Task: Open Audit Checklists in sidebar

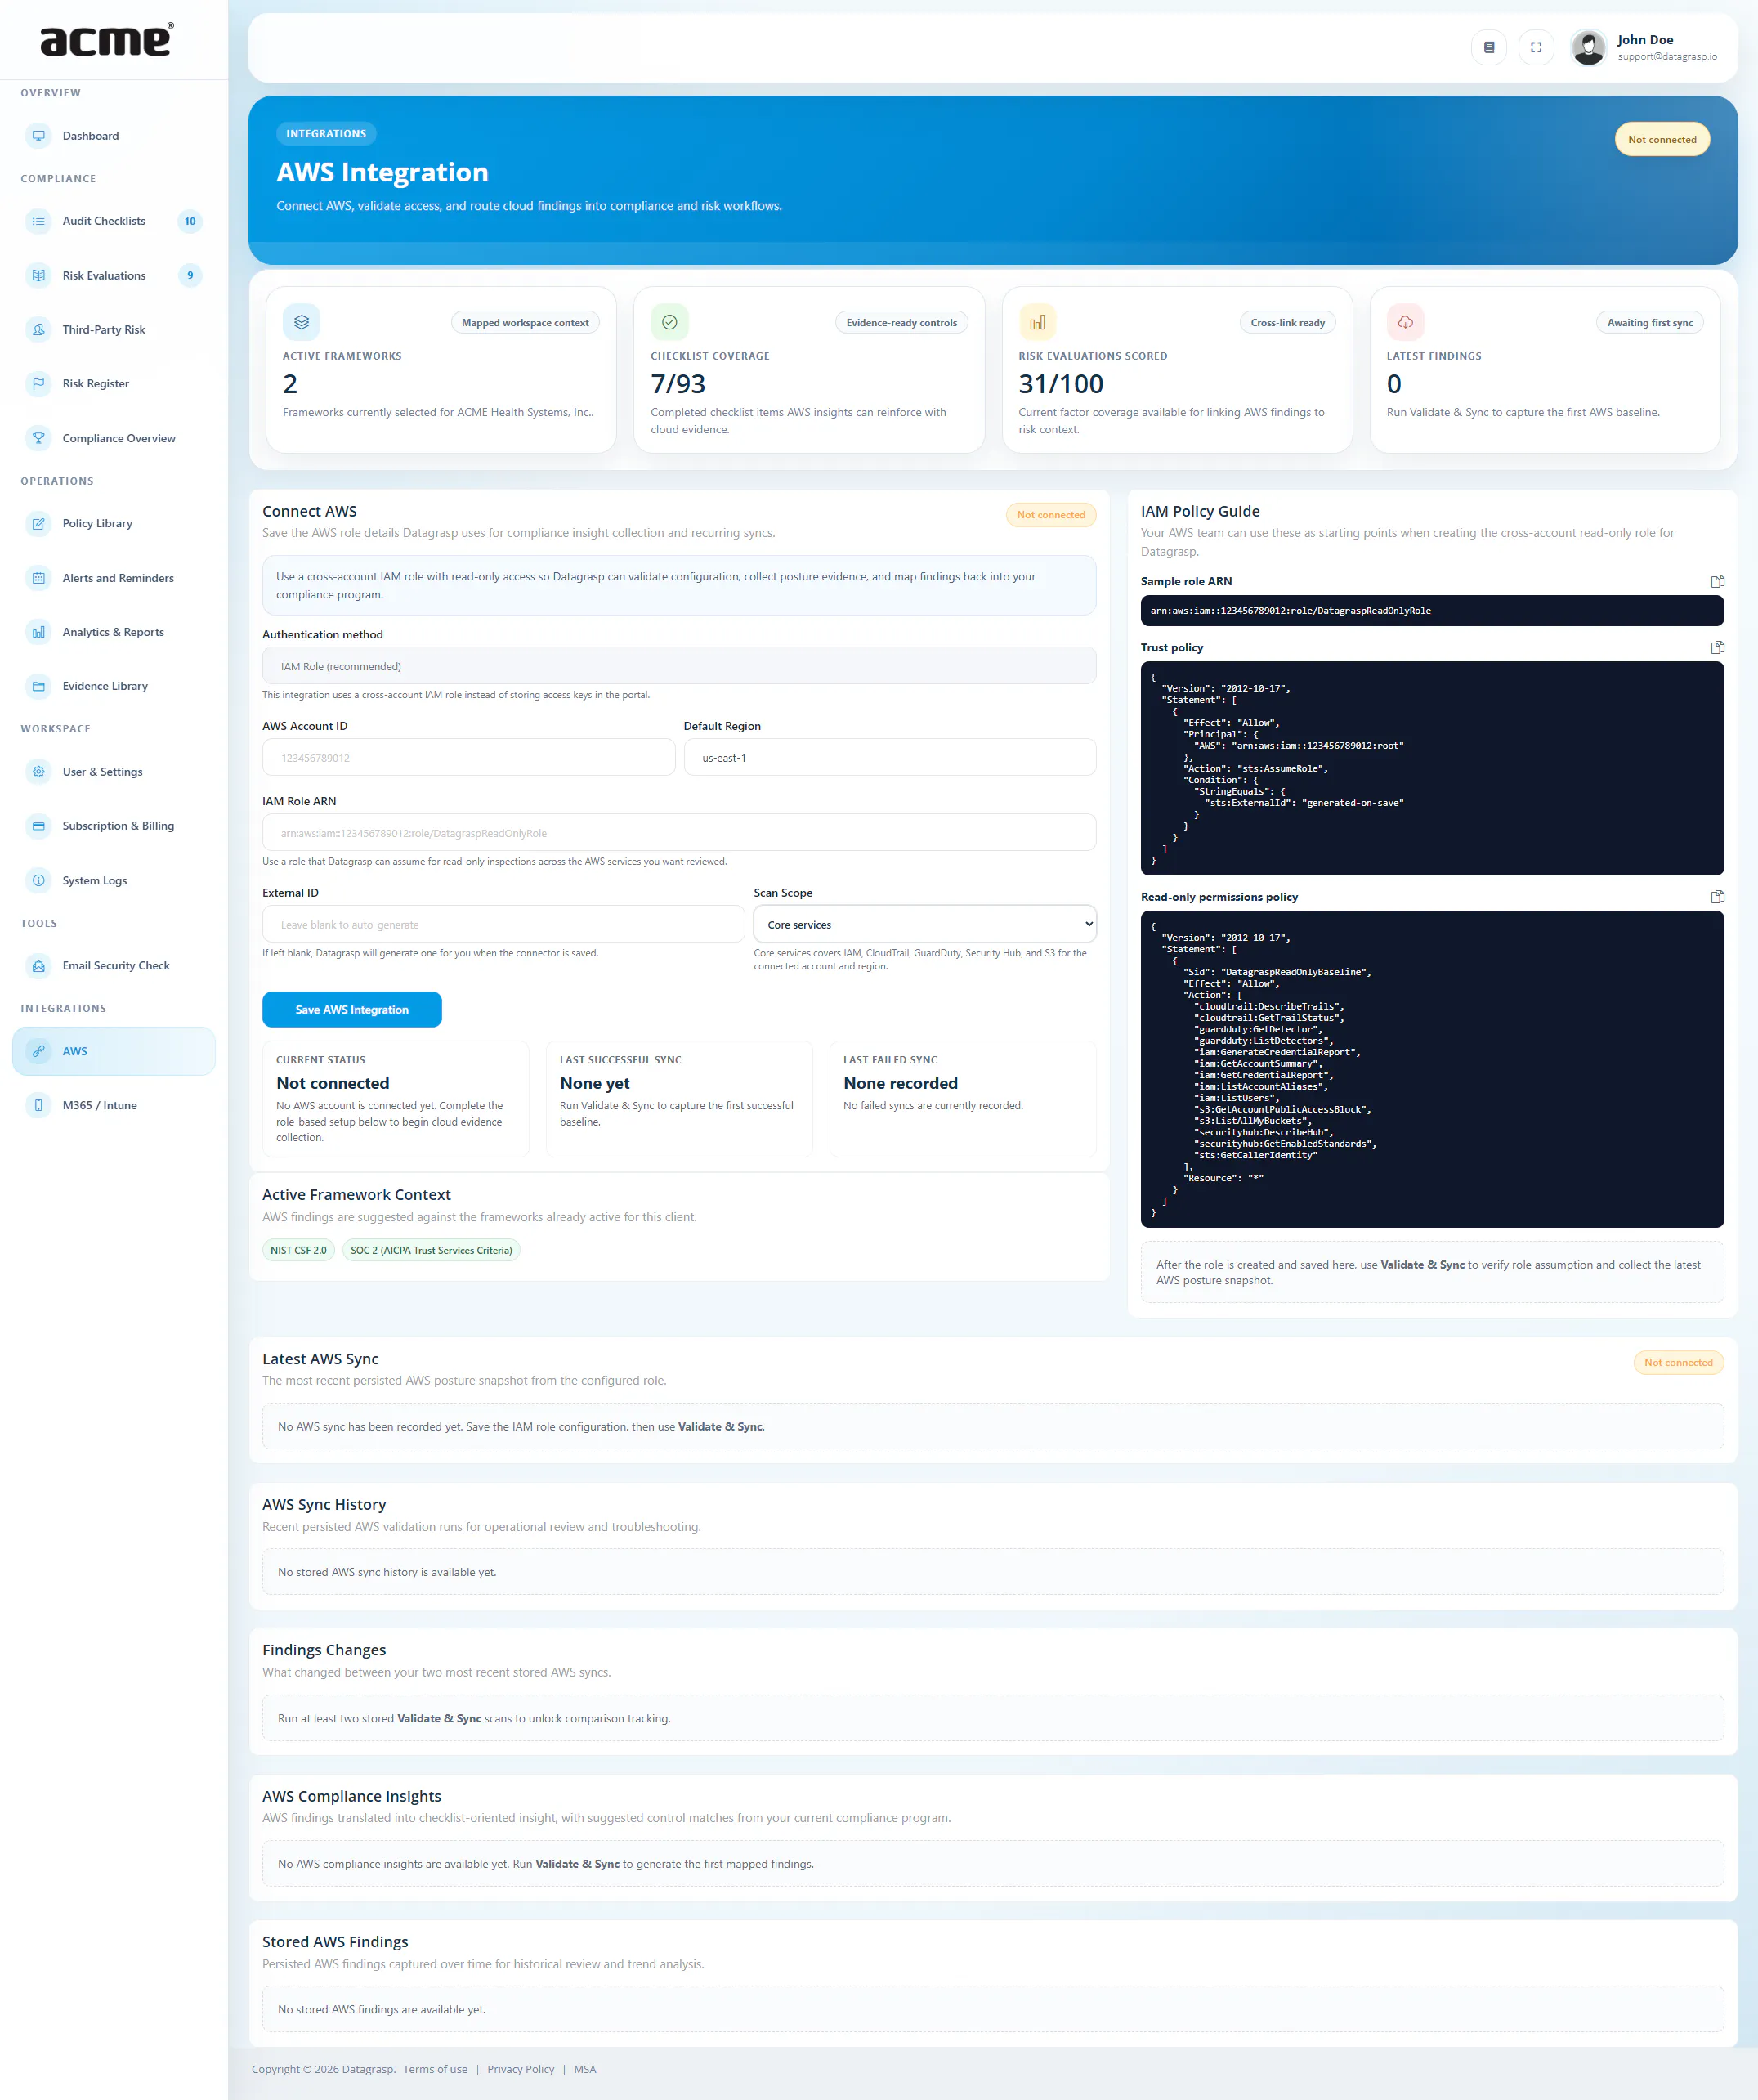Action: [x=113, y=221]
